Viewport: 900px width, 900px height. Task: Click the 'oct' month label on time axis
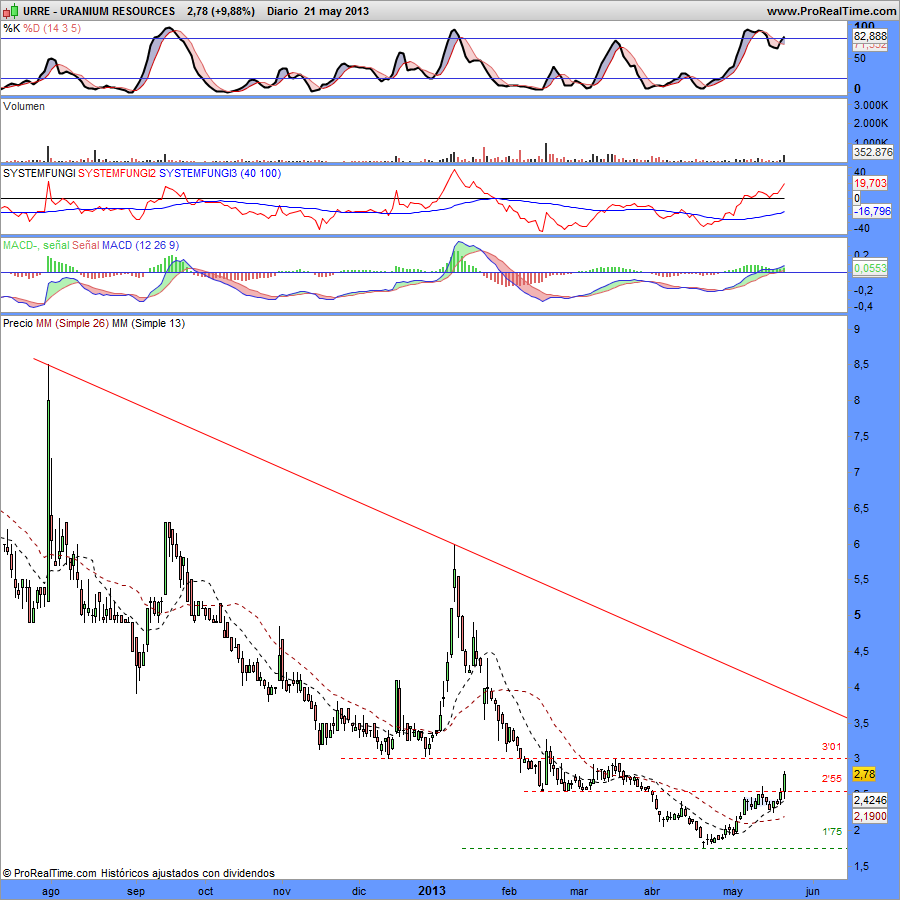[205, 891]
